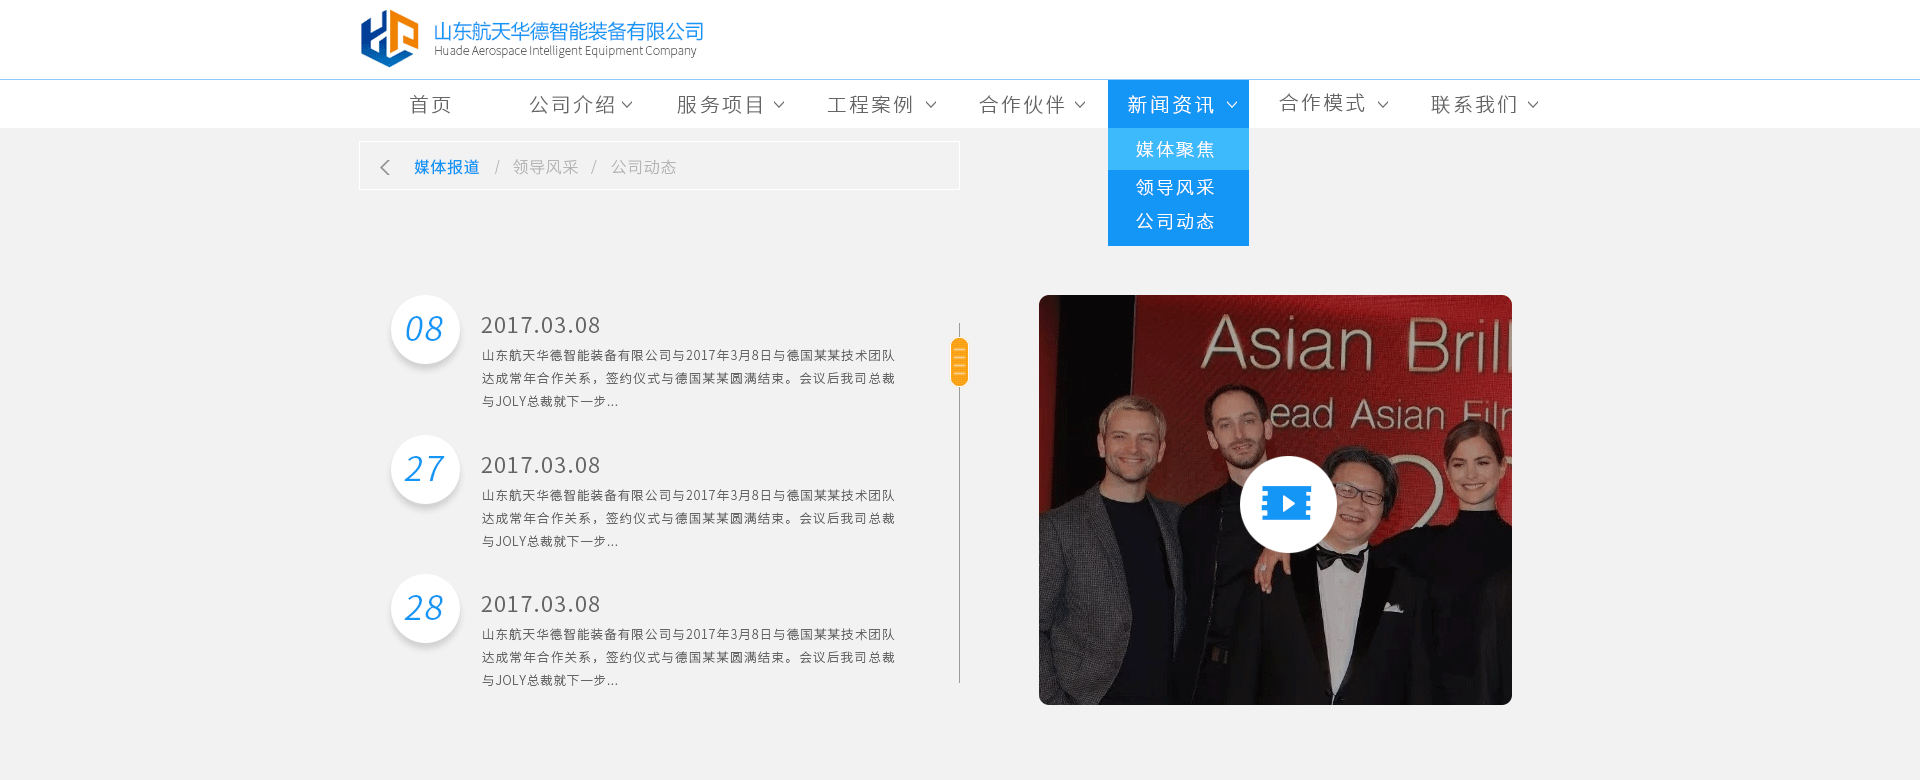Open the 联系我们 menu item
This screenshot has width=1920, height=780.
pyautogui.click(x=1474, y=104)
